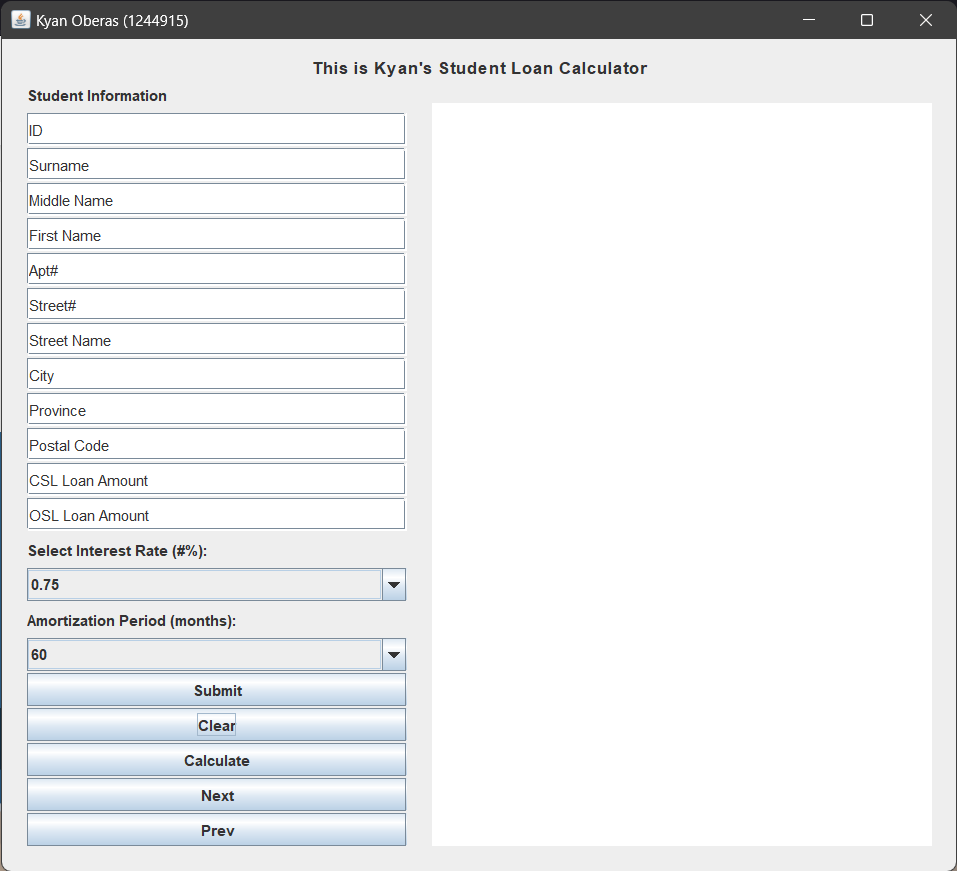Go to Next student record
The width and height of the screenshot is (957, 871).
[216, 795]
